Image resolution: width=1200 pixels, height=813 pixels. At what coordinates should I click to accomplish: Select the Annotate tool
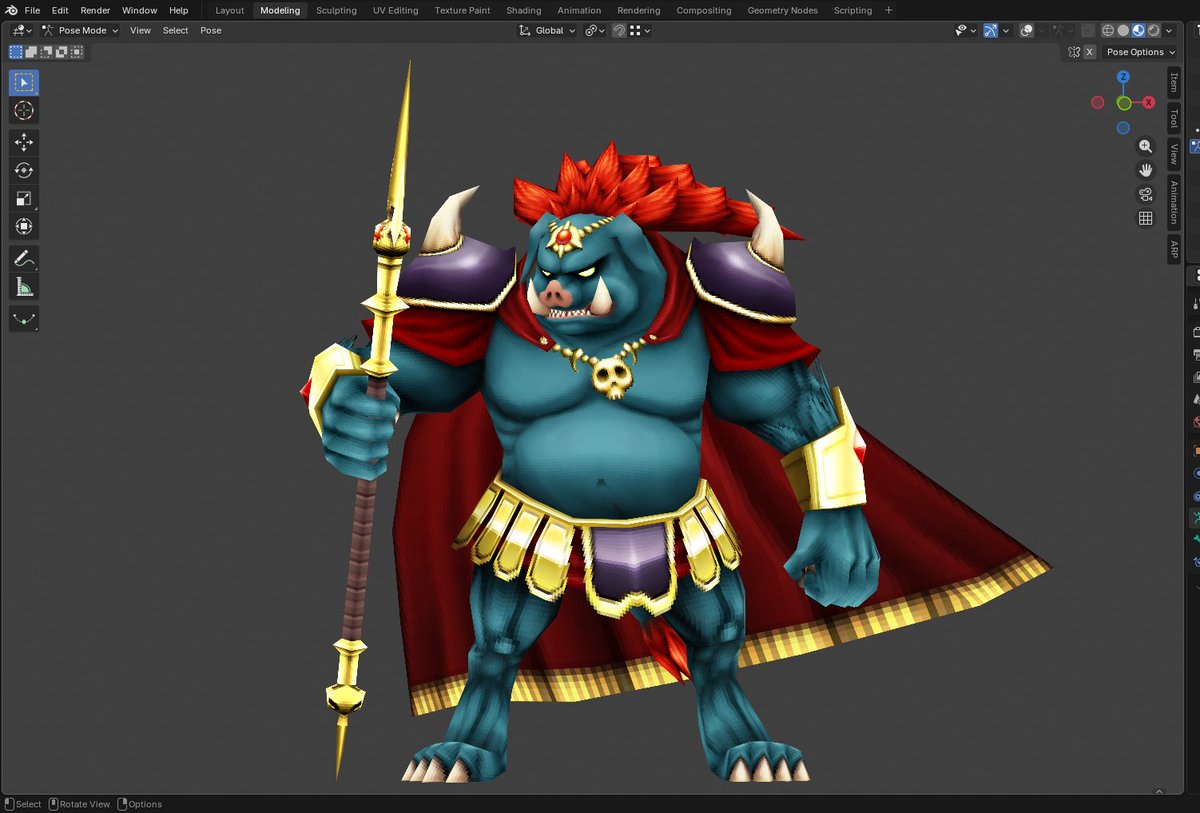(x=24, y=259)
